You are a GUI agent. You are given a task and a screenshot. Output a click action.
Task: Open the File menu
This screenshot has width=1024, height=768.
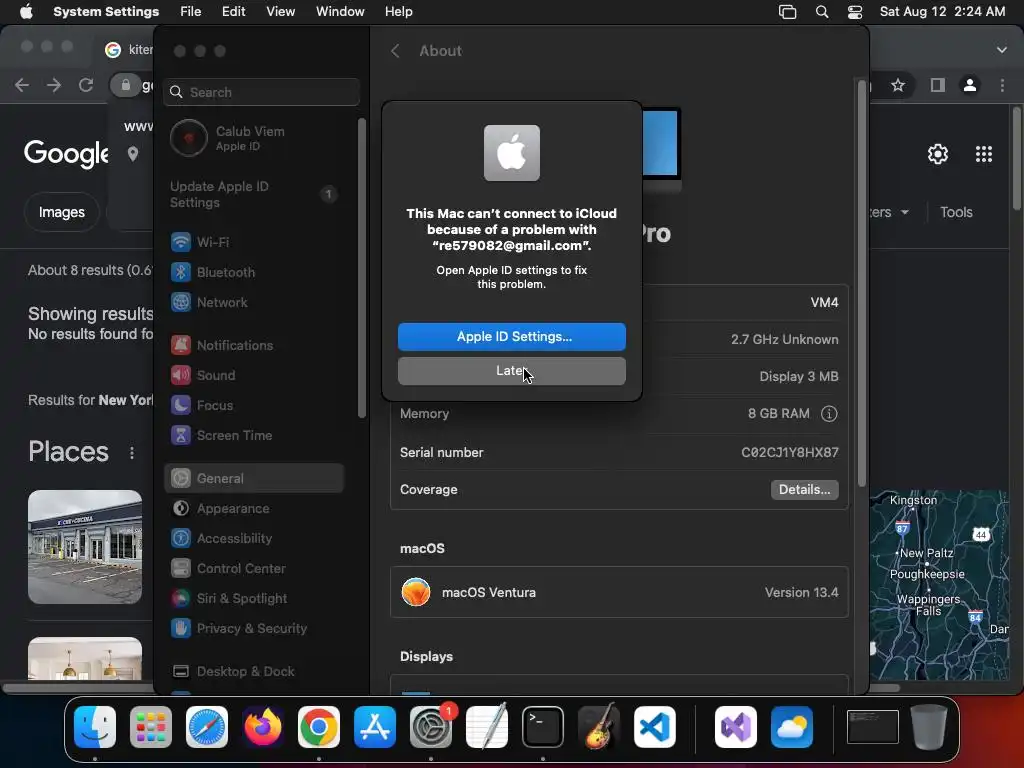[191, 12]
